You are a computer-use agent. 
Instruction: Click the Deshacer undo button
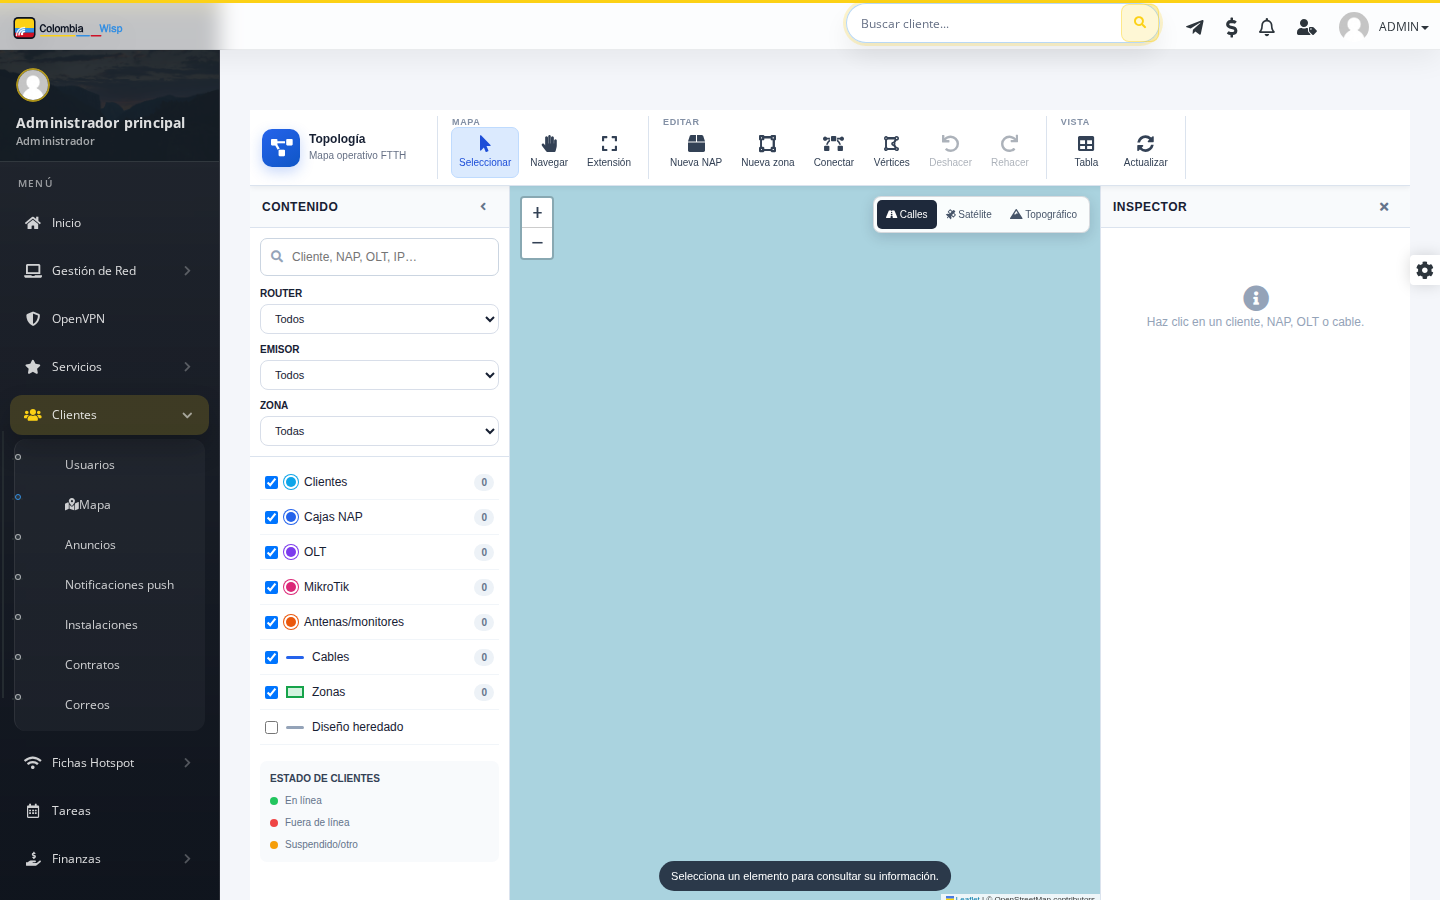tap(950, 152)
